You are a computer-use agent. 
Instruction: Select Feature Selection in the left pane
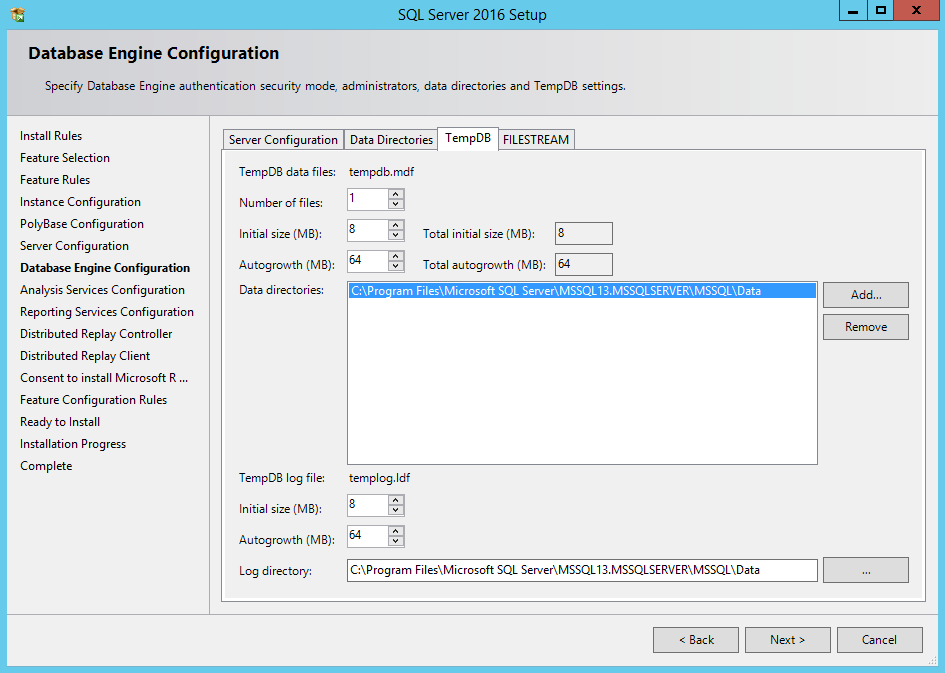tap(64, 157)
